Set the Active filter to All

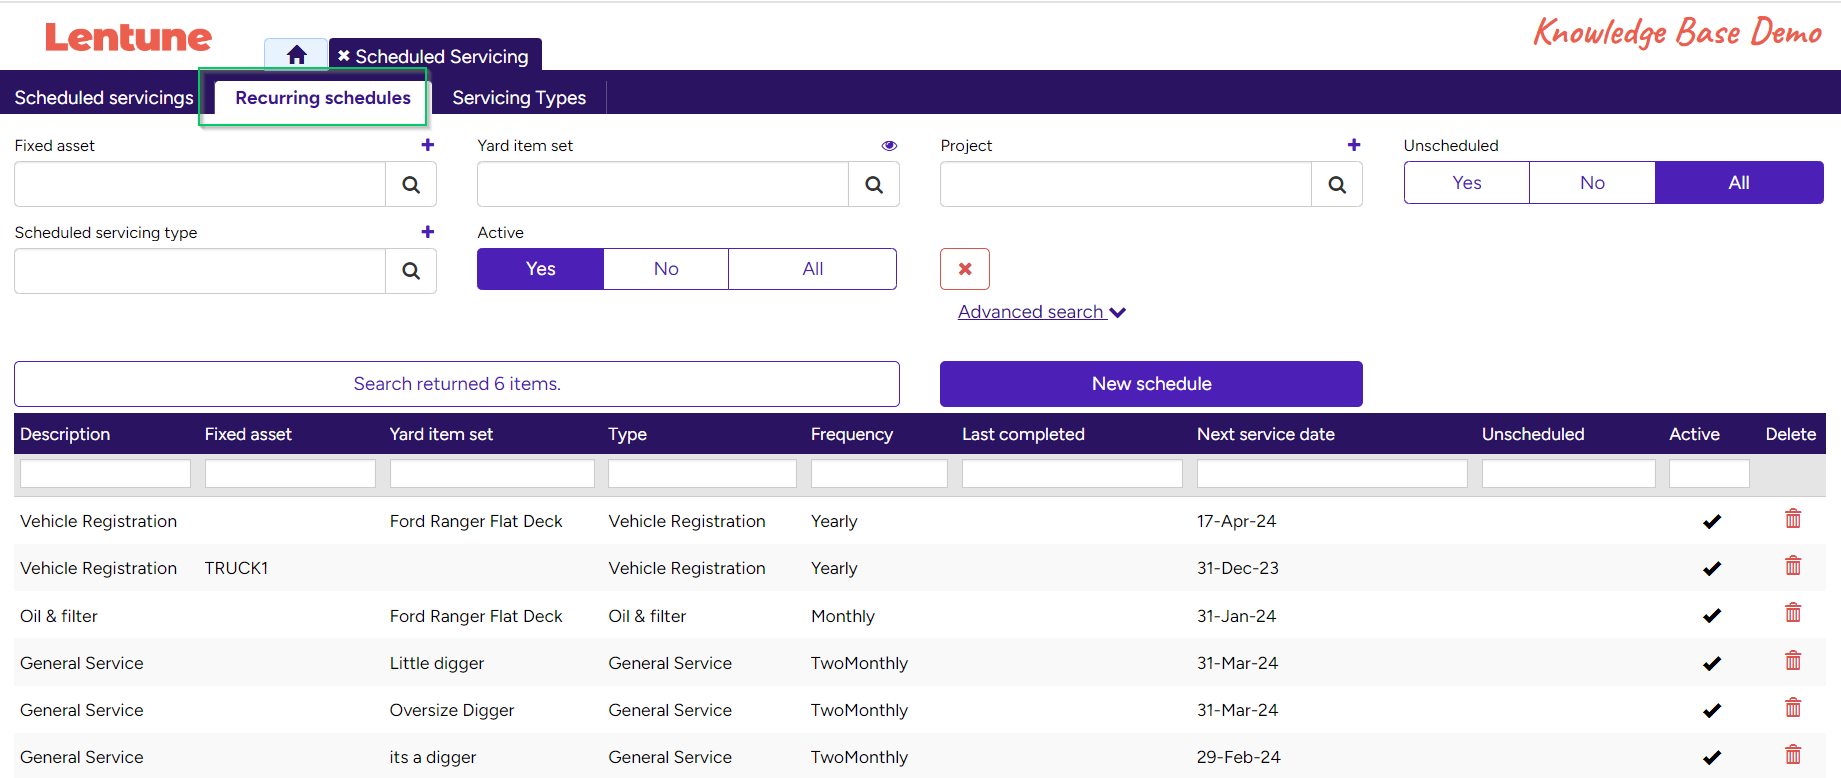coord(813,269)
